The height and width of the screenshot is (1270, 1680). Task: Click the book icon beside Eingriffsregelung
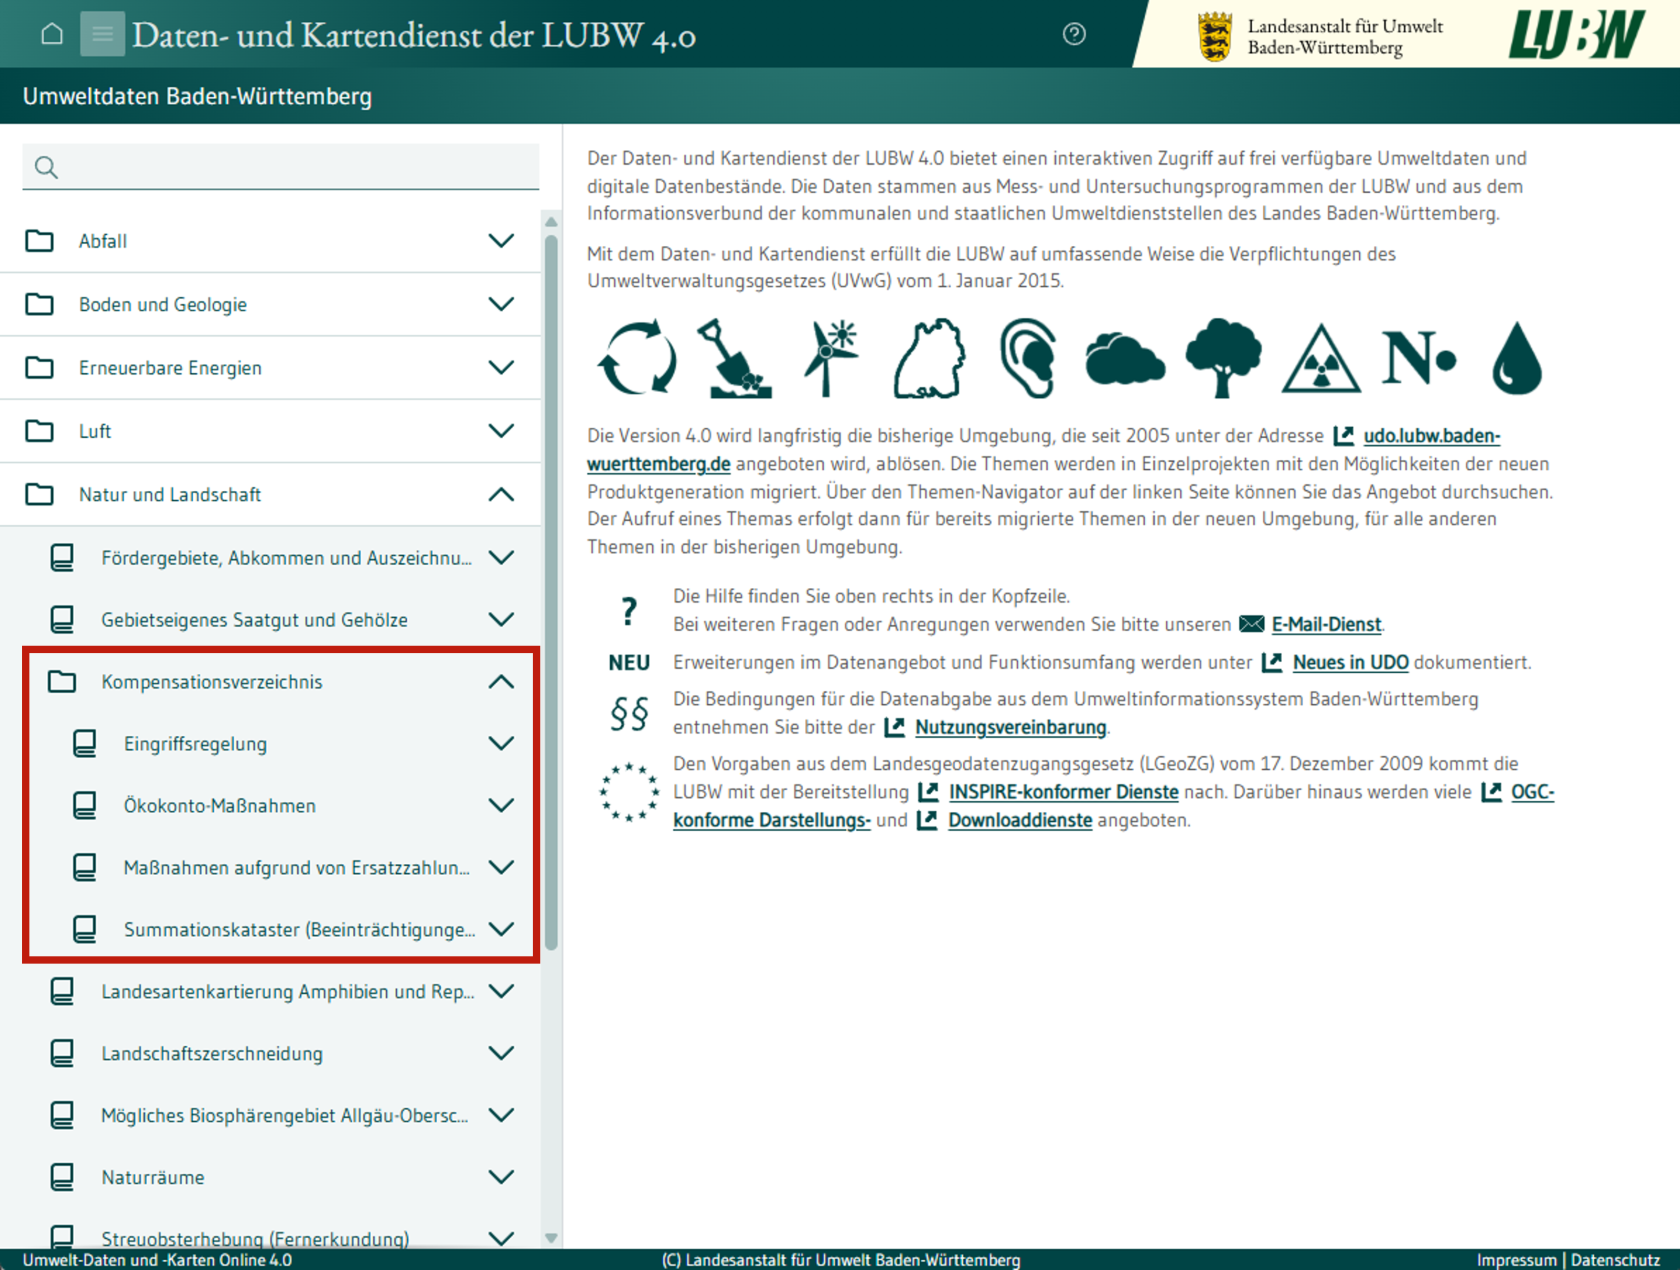click(x=85, y=743)
